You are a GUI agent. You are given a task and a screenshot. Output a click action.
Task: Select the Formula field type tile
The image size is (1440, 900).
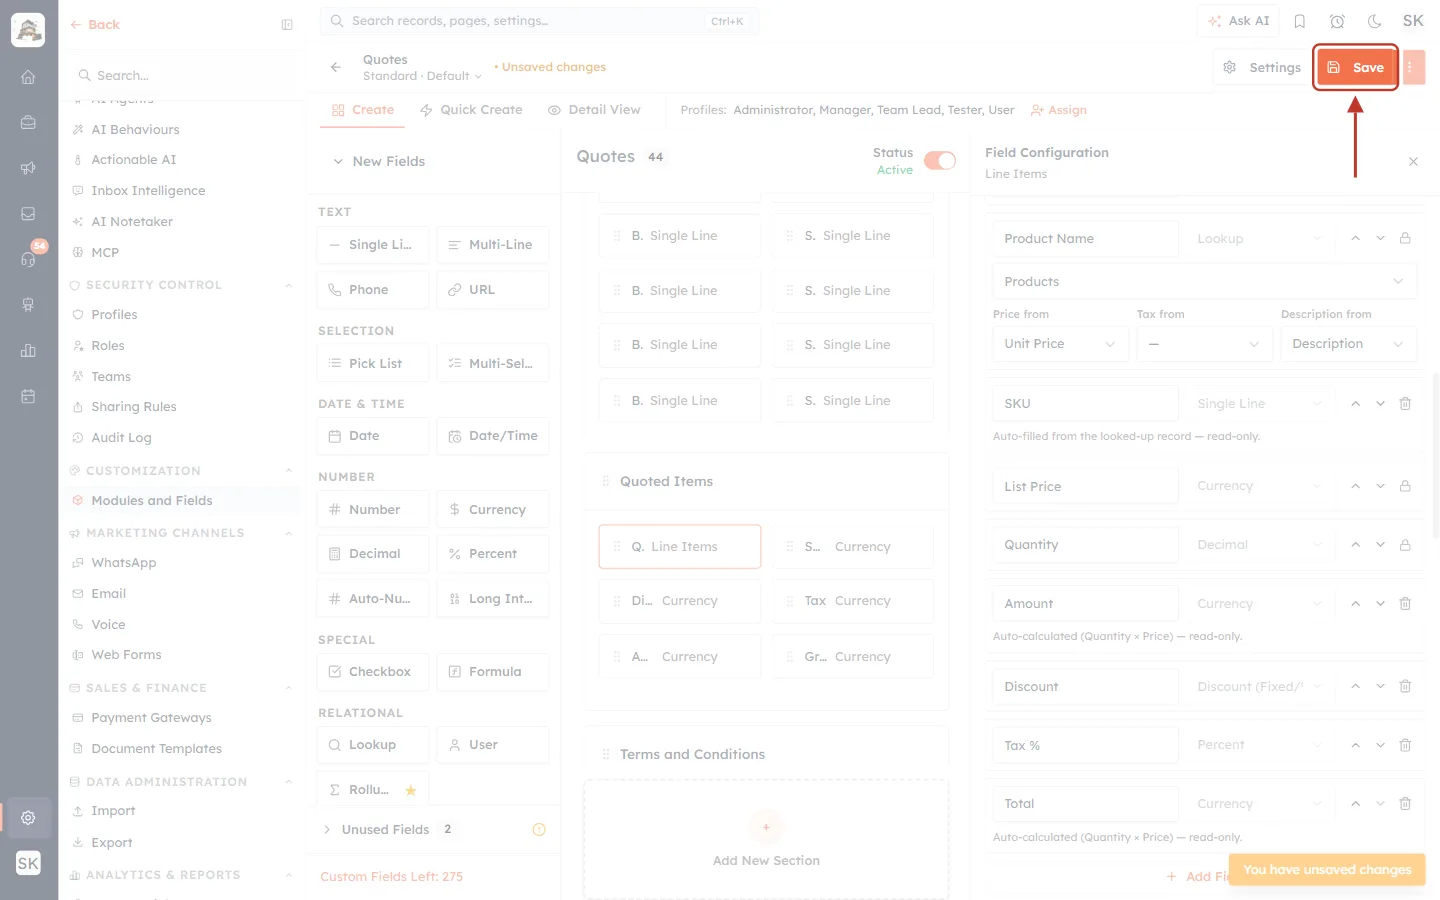point(492,672)
